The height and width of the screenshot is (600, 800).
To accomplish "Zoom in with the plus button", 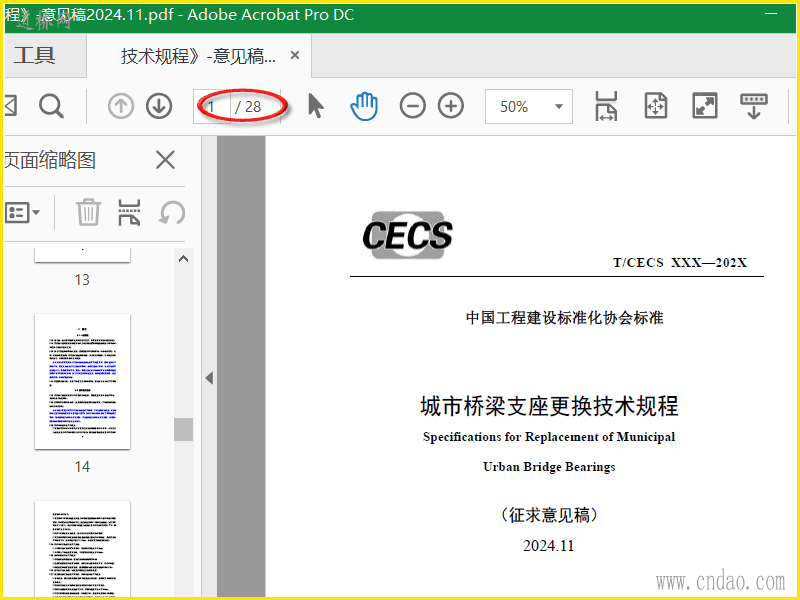I will [451, 106].
